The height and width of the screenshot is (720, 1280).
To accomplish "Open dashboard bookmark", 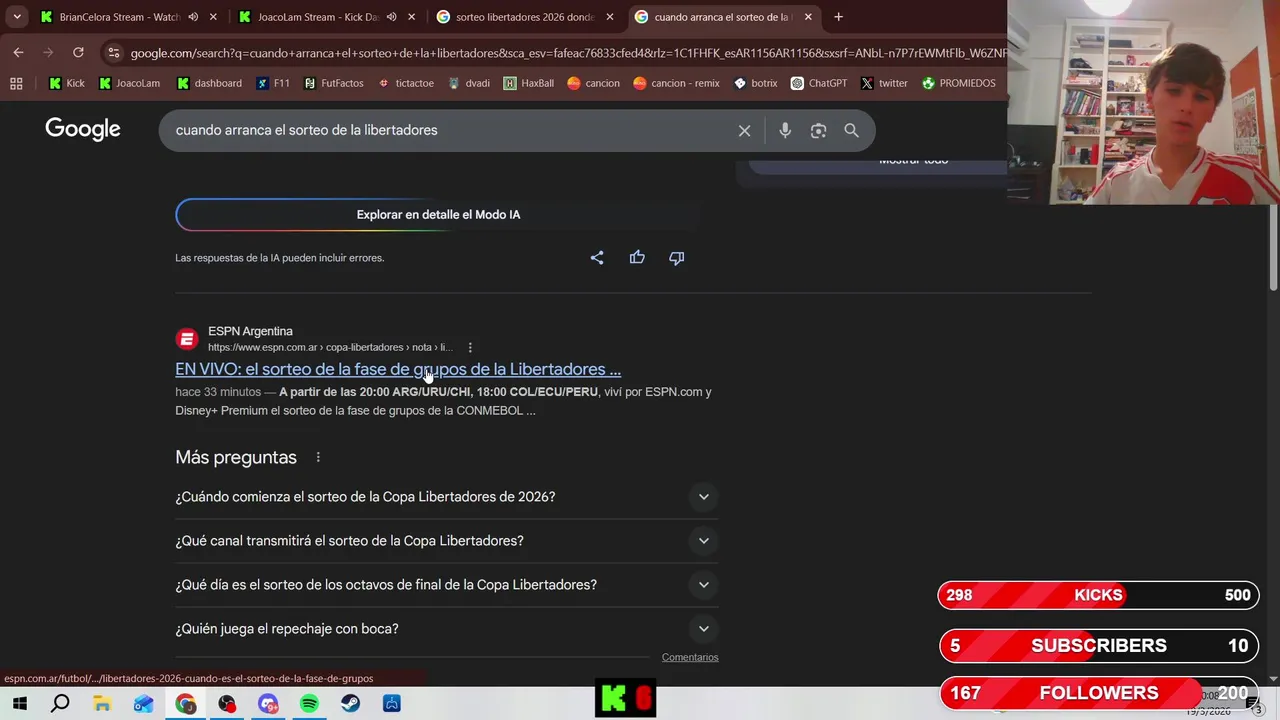I will click(x=209, y=83).
